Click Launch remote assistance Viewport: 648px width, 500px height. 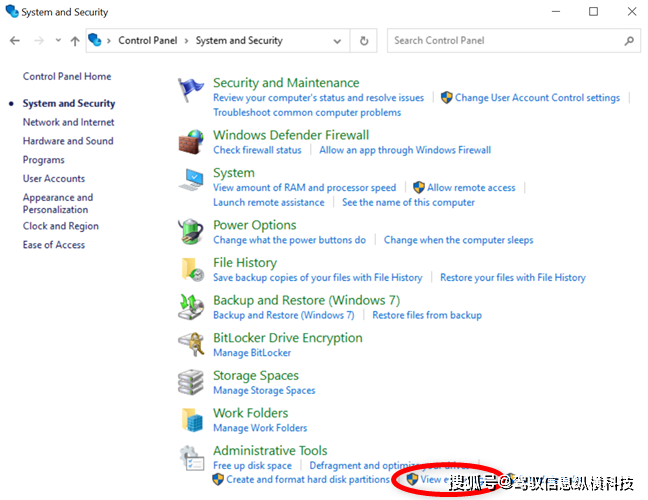tap(269, 202)
